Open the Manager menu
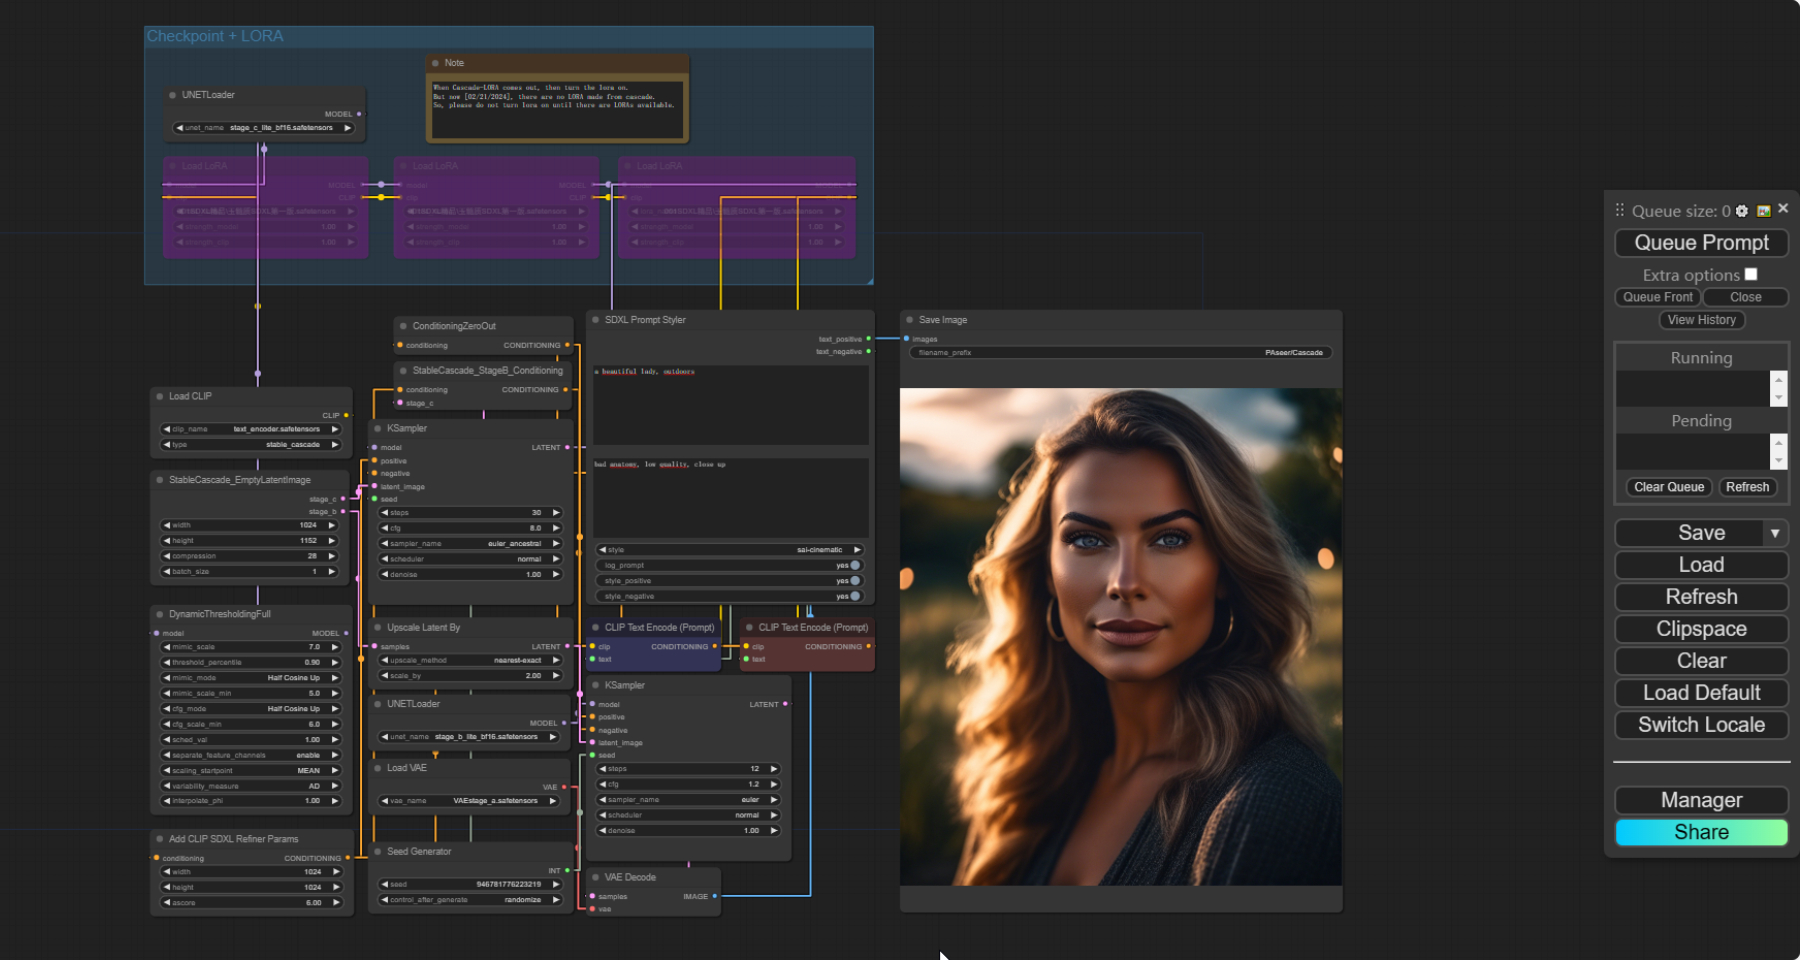The width and height of the screenshot is (1800, 960). 1701,800
